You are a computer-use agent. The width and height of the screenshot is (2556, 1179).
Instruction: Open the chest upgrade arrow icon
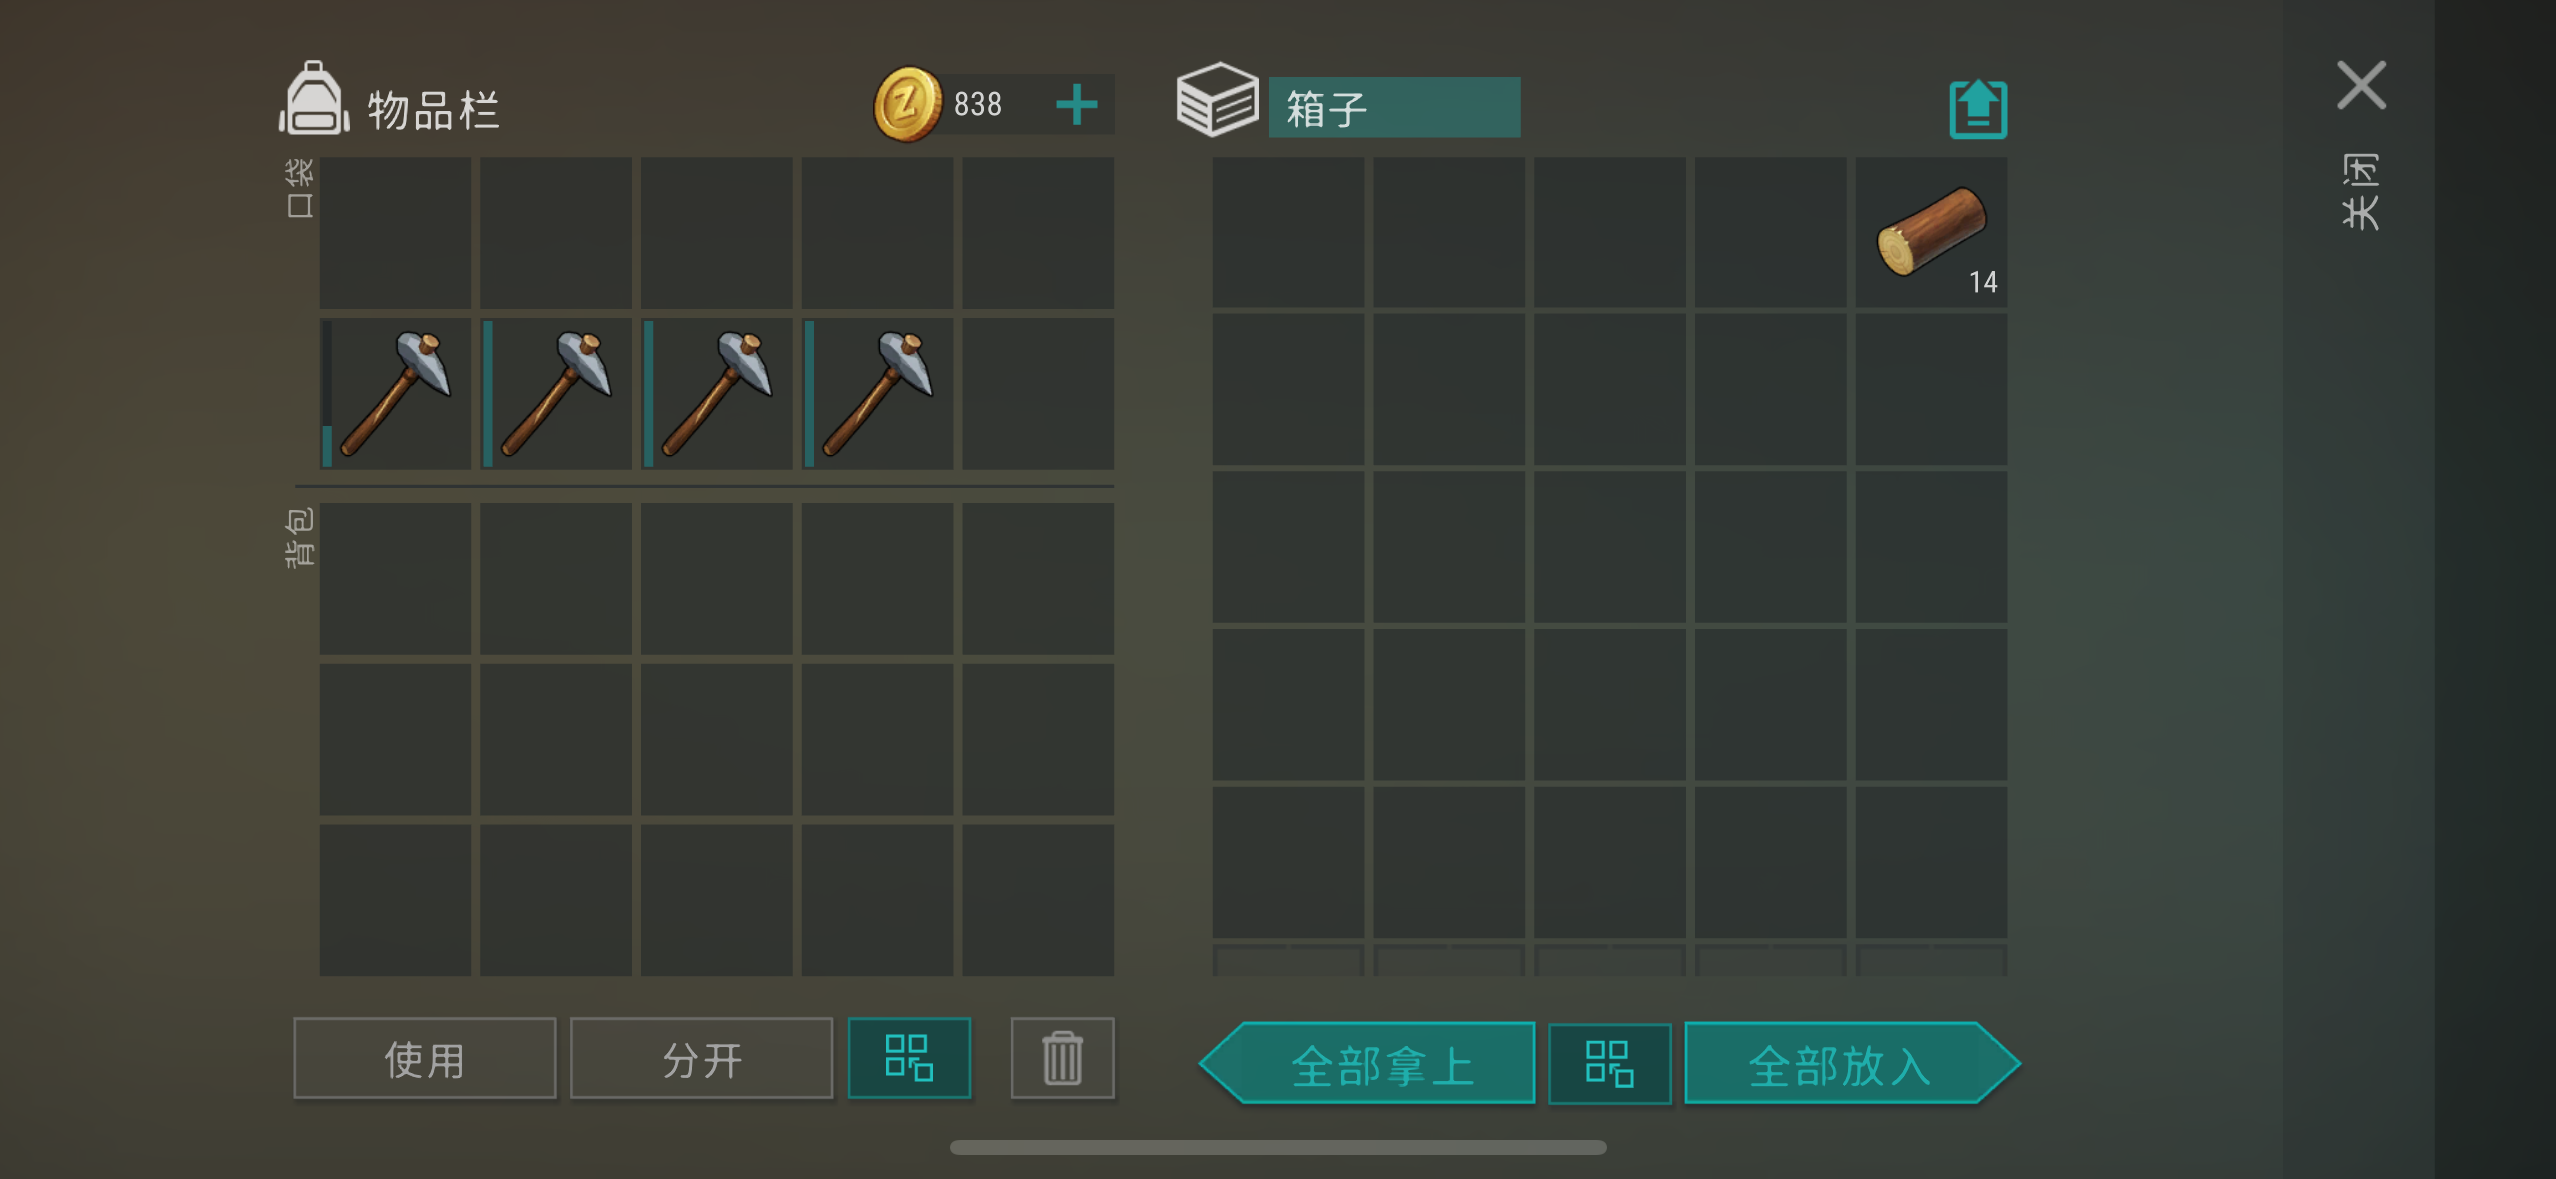click(1977, 109)
